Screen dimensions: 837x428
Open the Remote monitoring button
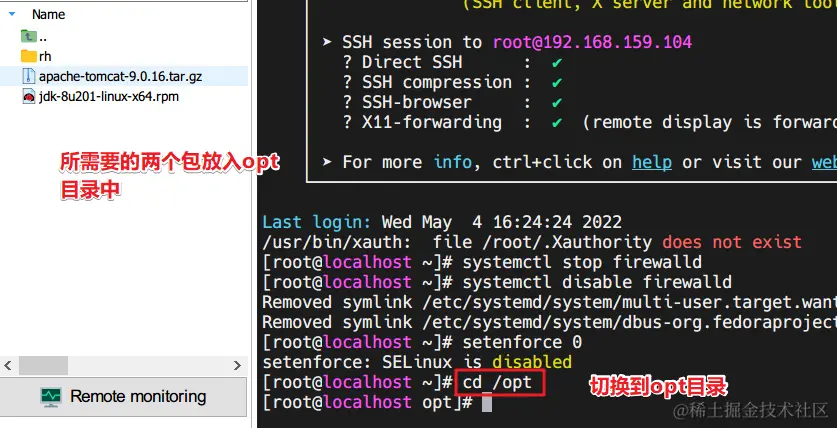pyautogui.click(x=123, y=397)
